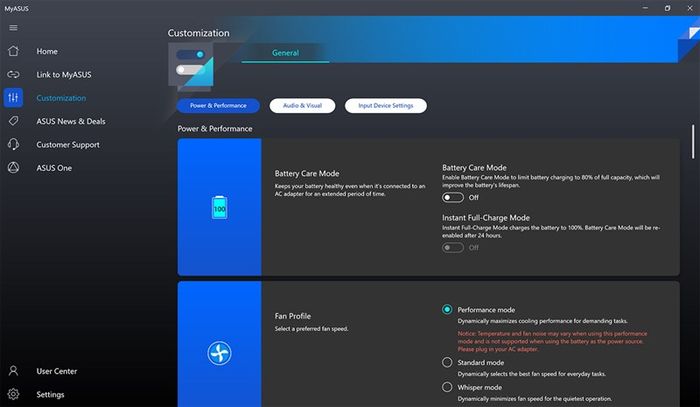The image size is (700, 407).
Task: Click the vertical scrollbar thumb
Action: (x=693, y=141)
